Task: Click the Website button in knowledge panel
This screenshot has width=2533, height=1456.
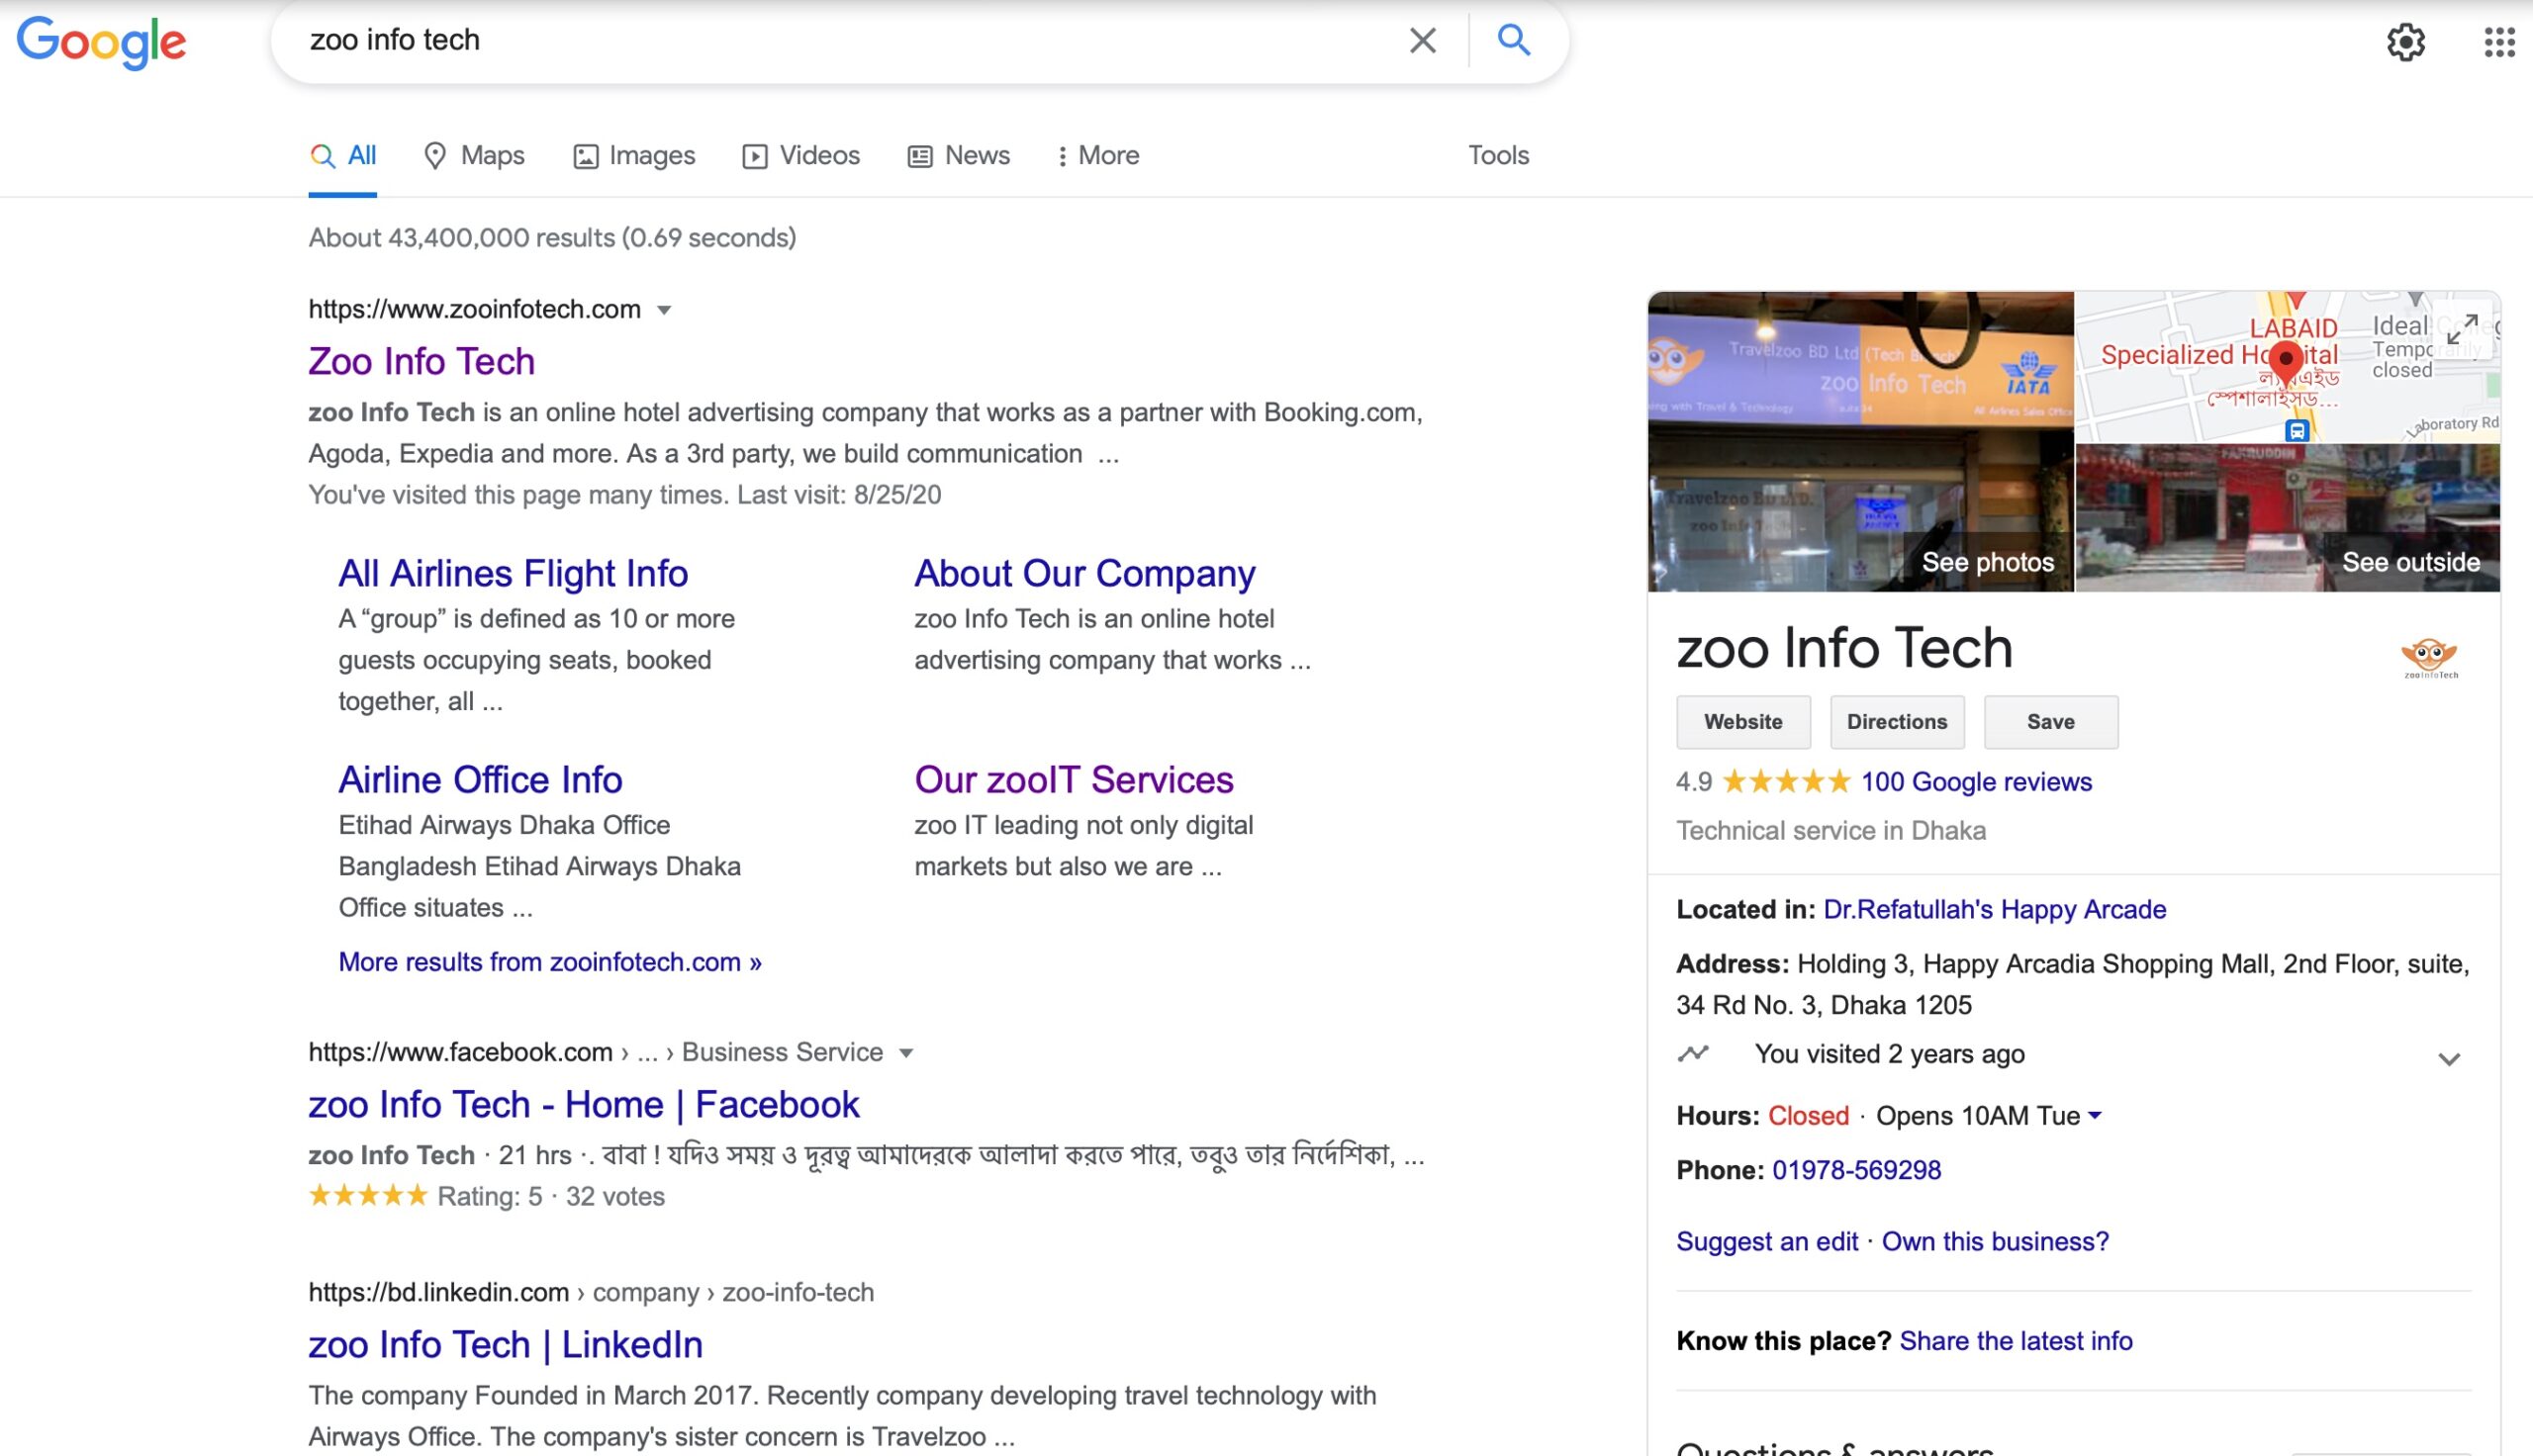Action: pyautogui.click(x=1743, y=722)
